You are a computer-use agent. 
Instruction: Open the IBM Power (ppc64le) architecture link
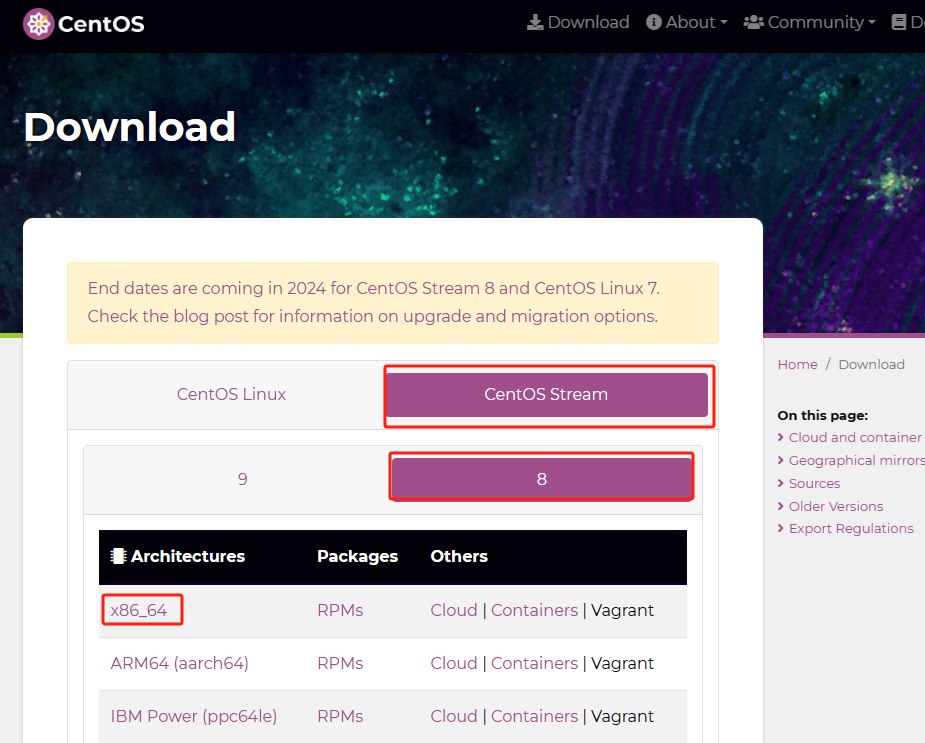click(x=193, y=716)
